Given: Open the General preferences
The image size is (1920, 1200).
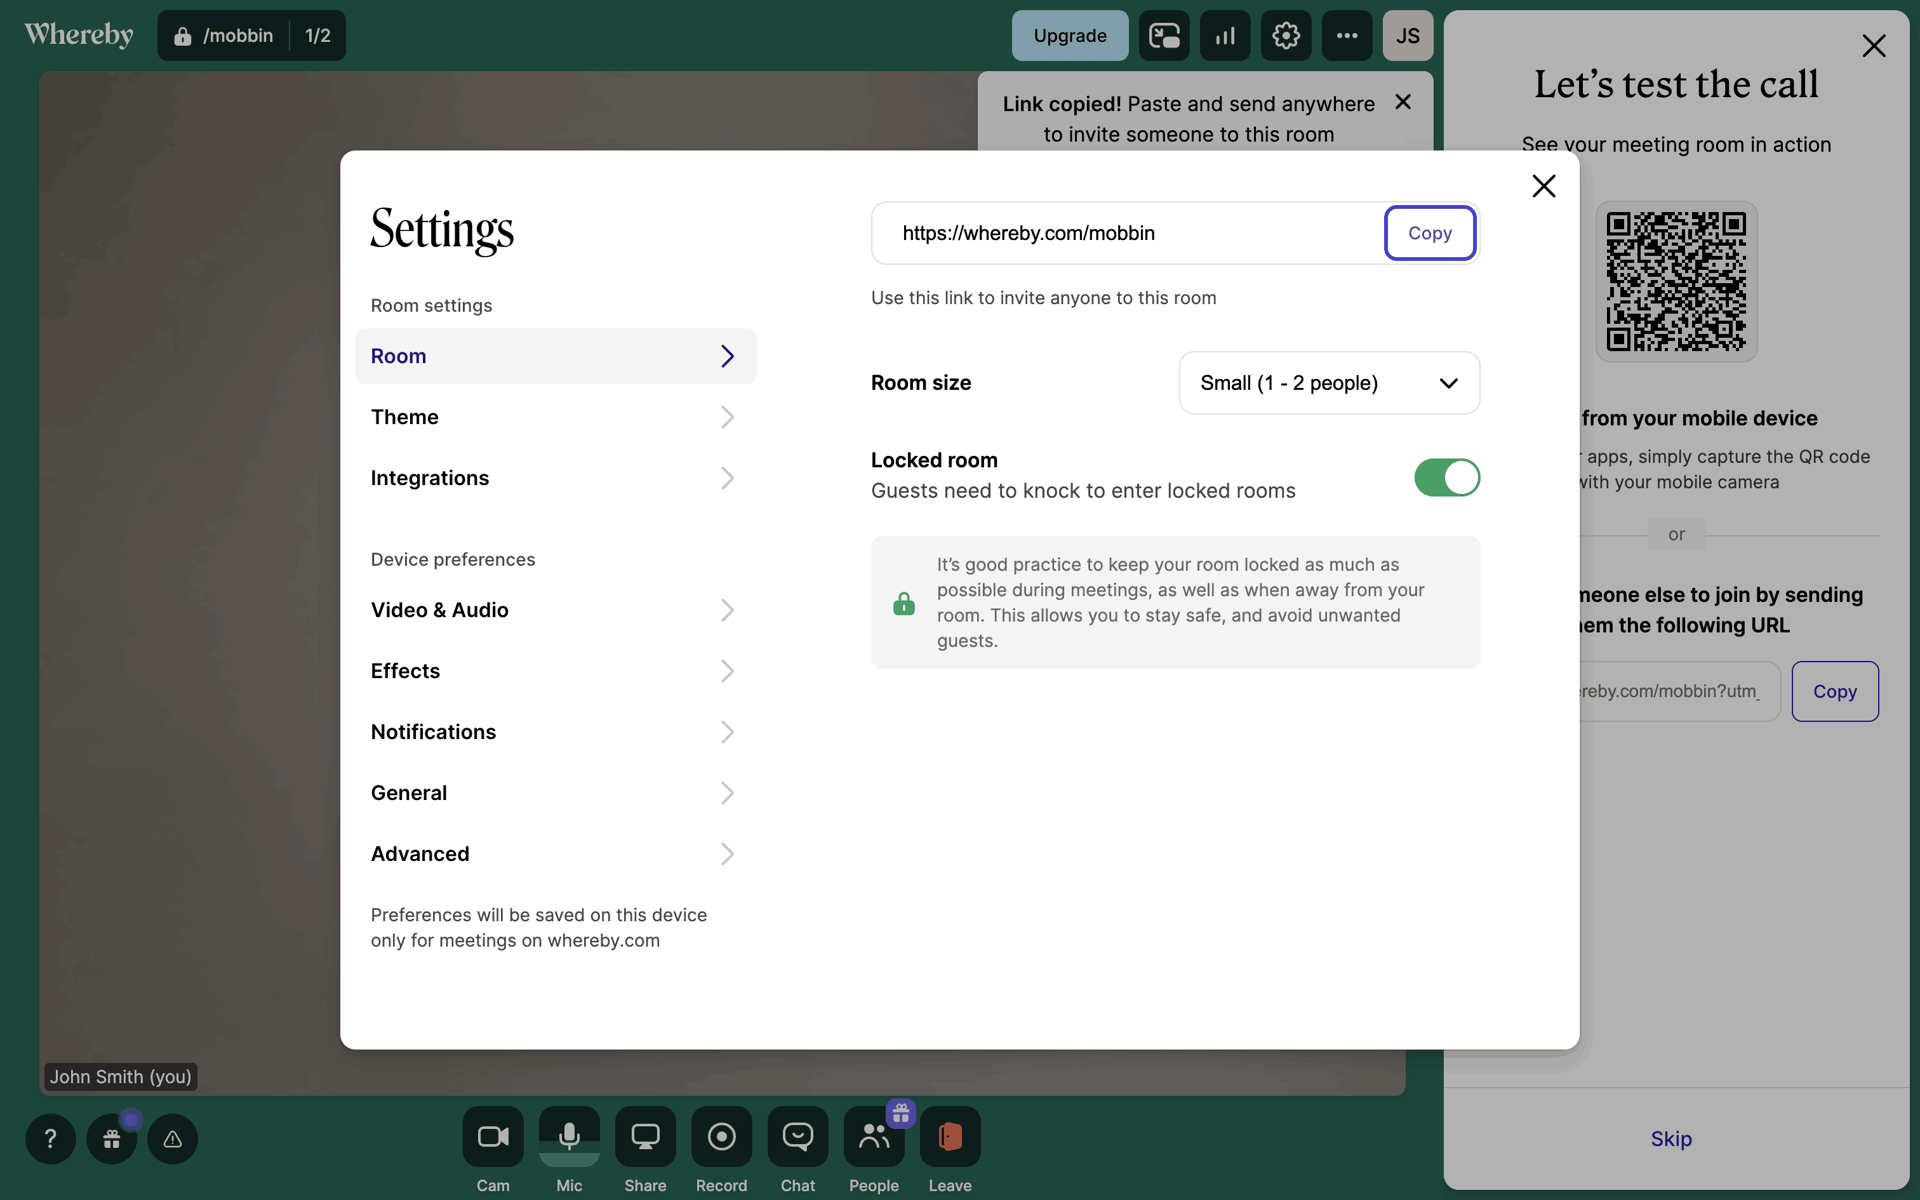Looking at the screenshot, I should tap(556, 793).
